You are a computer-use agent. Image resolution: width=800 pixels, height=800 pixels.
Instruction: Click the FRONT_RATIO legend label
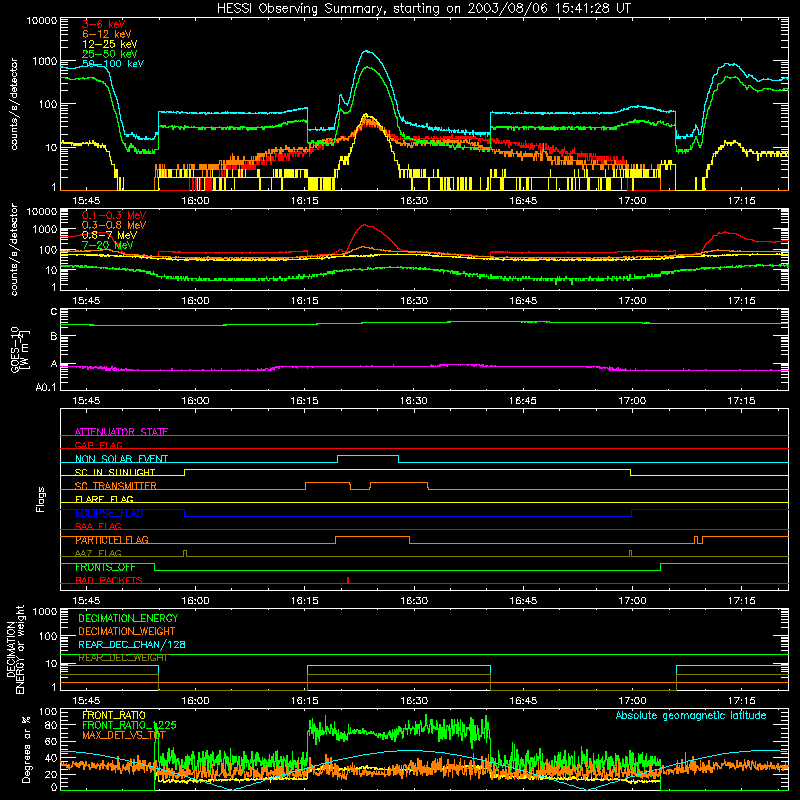point(114,715)
